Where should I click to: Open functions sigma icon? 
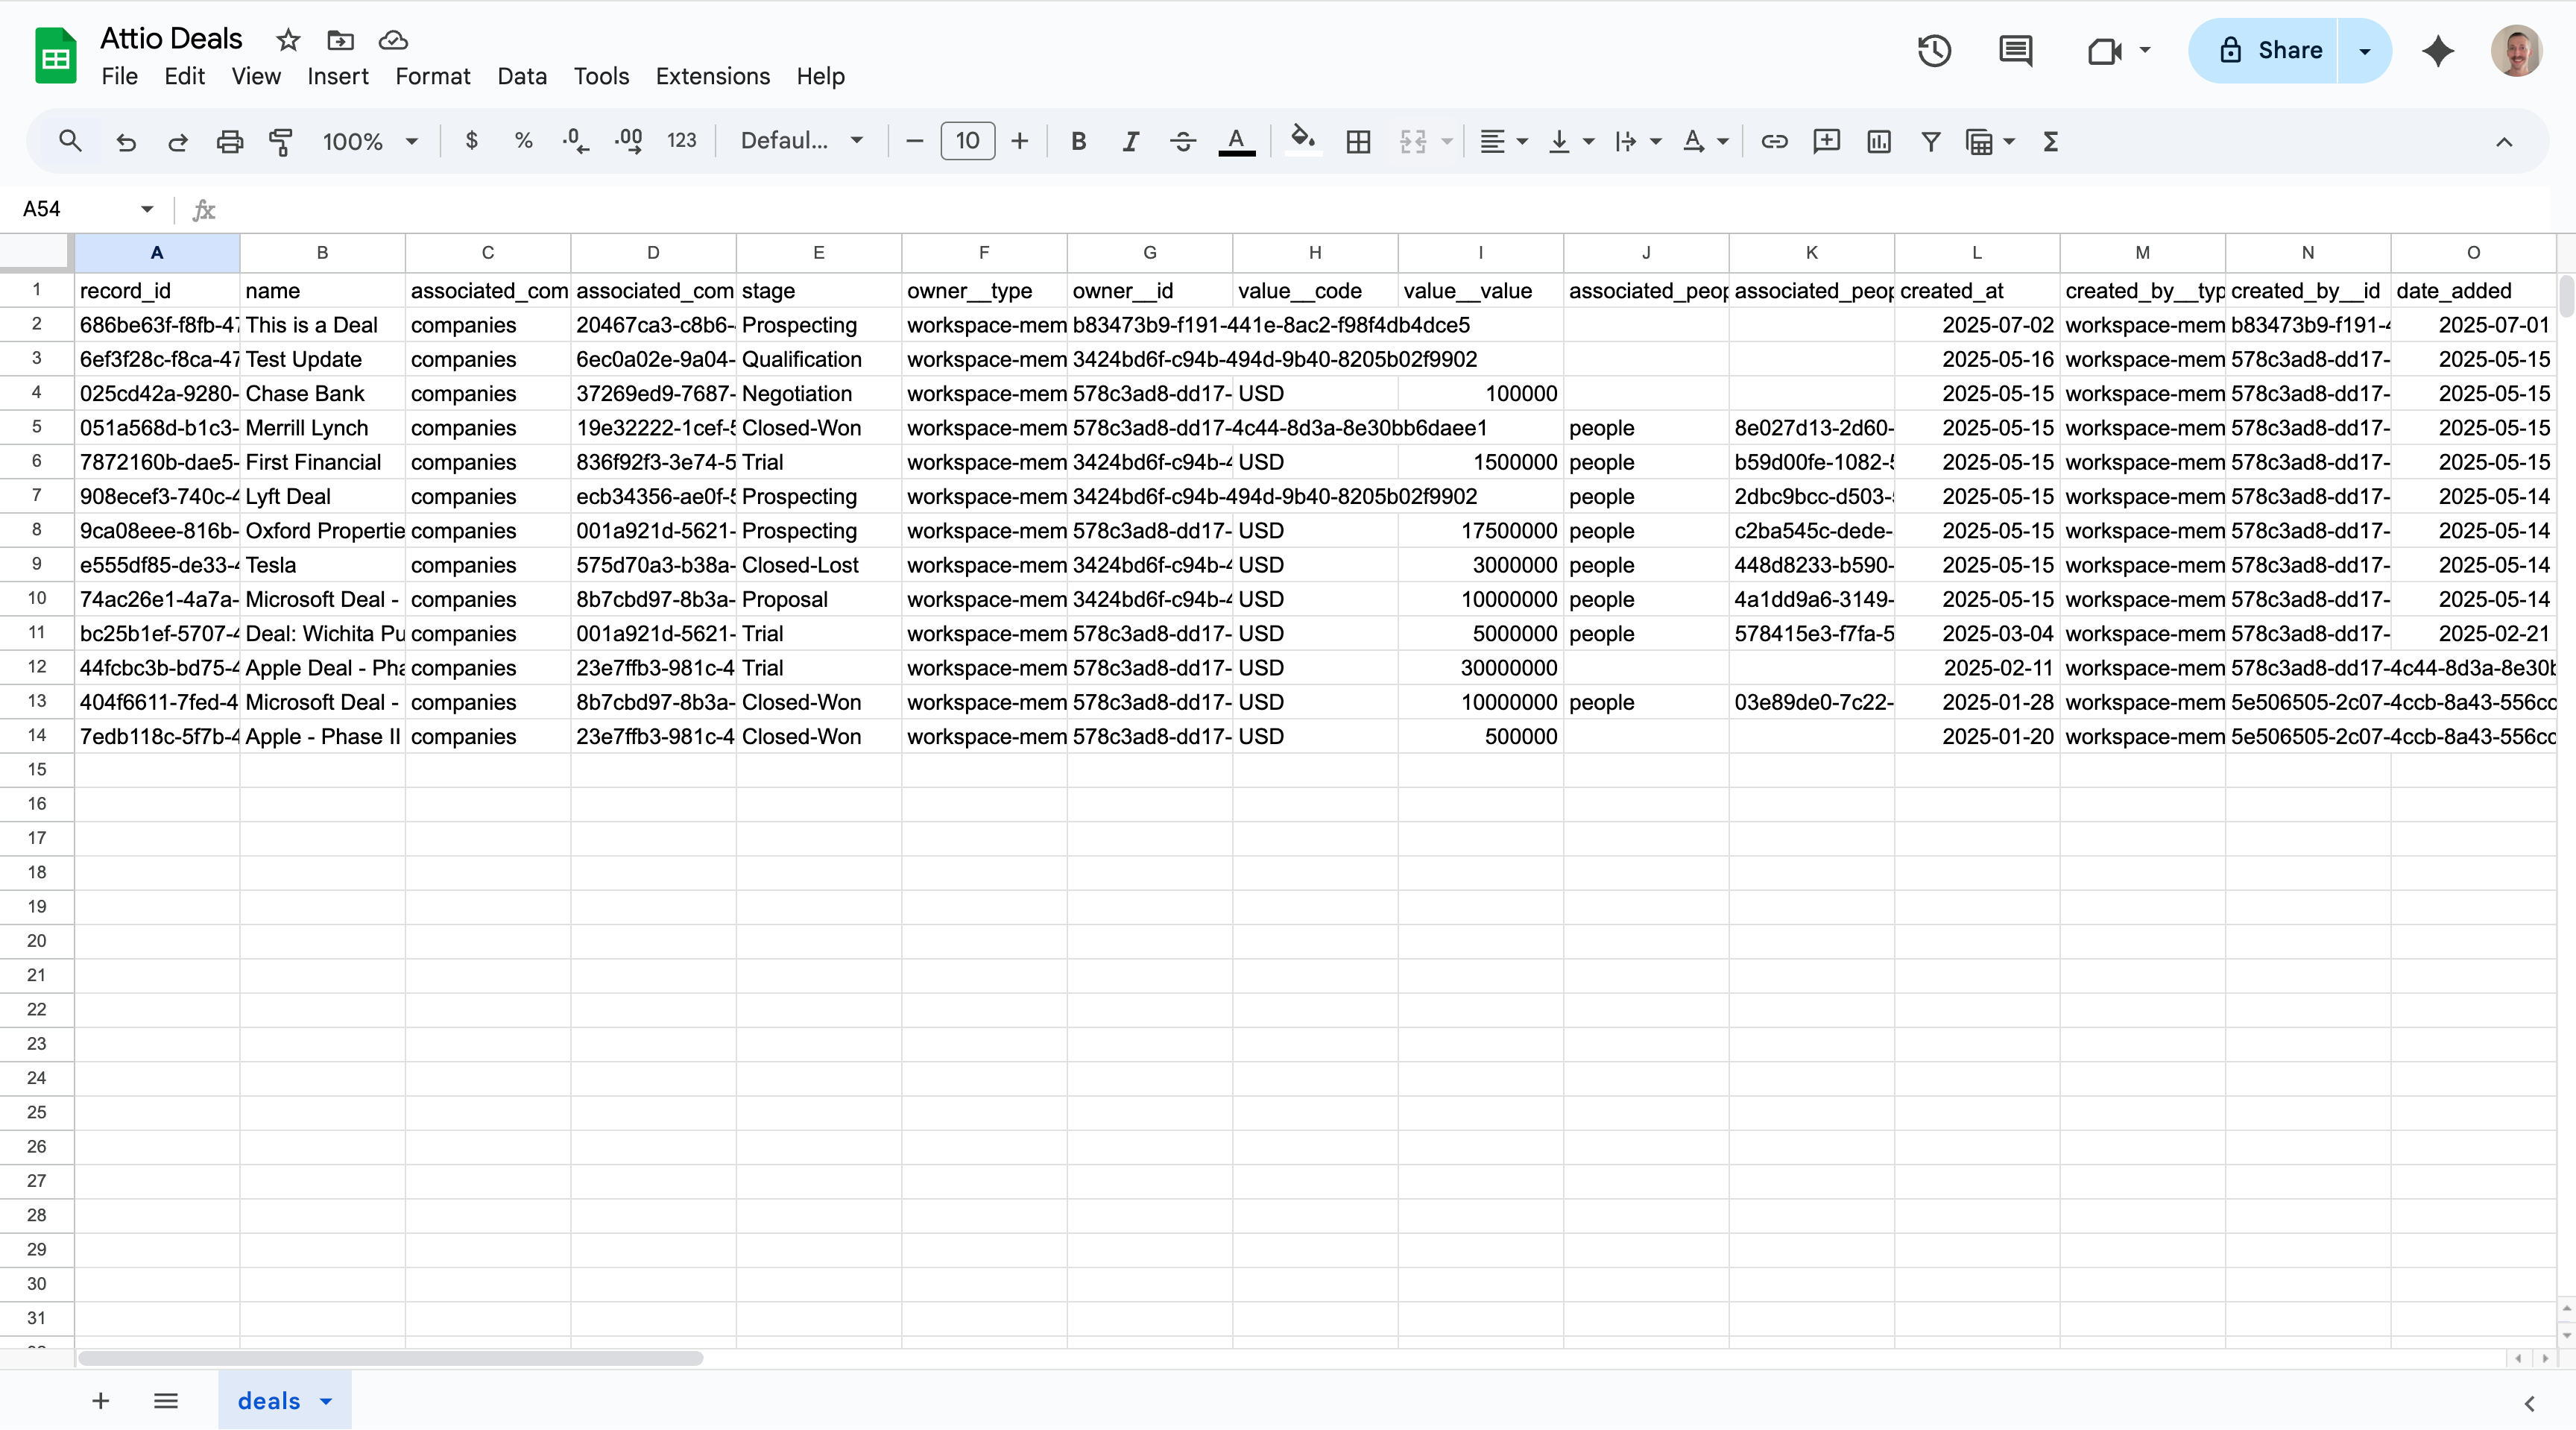[2050, 141]
